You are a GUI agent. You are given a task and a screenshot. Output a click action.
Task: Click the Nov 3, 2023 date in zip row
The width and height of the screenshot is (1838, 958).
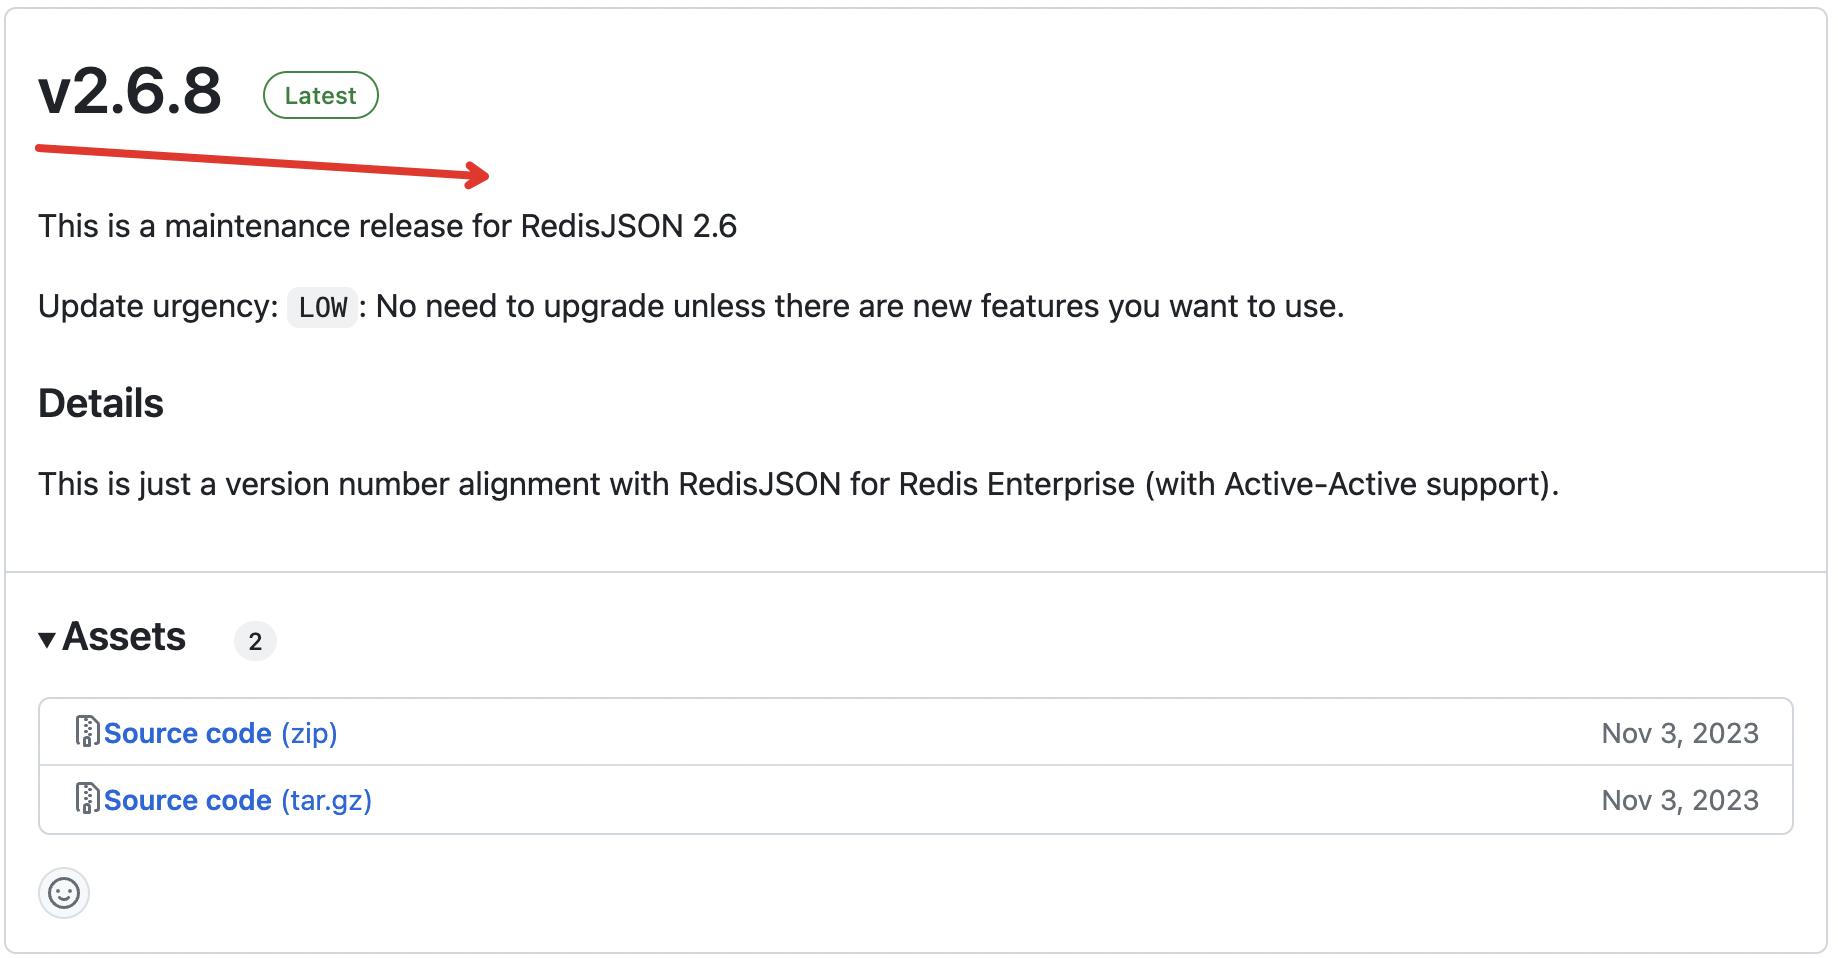1679,733
